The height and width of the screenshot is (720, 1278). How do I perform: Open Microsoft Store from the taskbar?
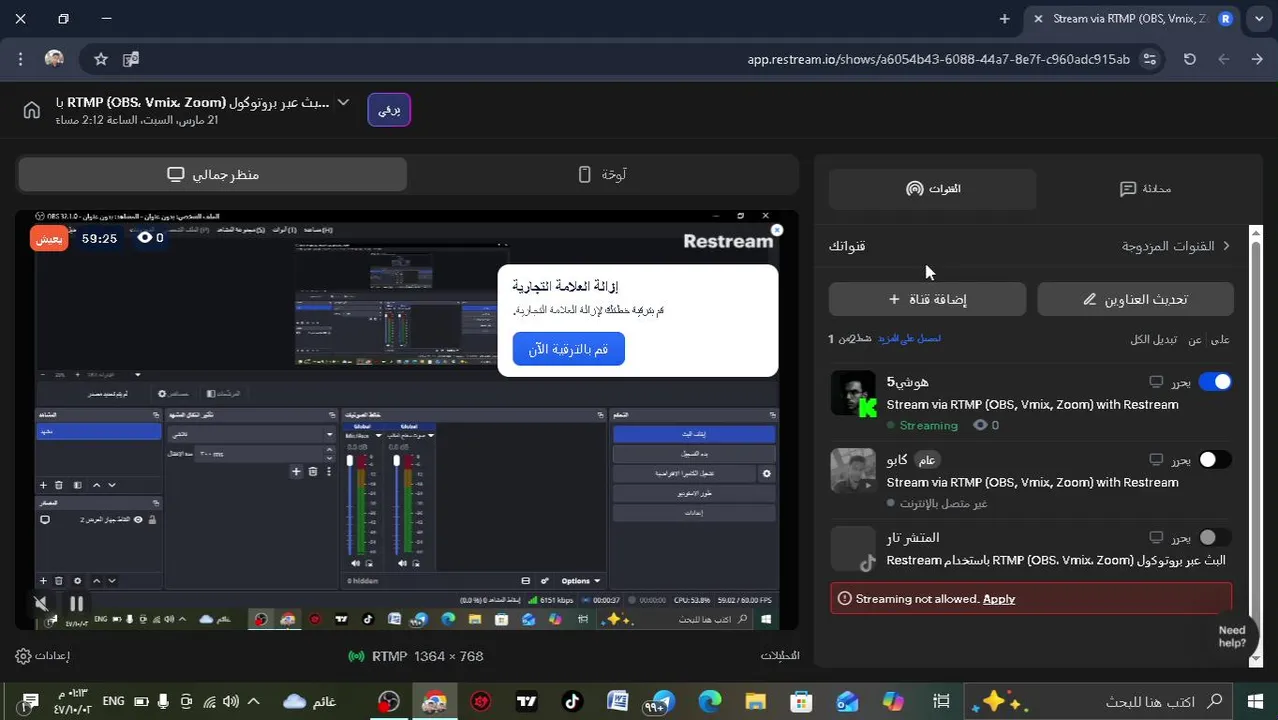click(x=801, y=702)
